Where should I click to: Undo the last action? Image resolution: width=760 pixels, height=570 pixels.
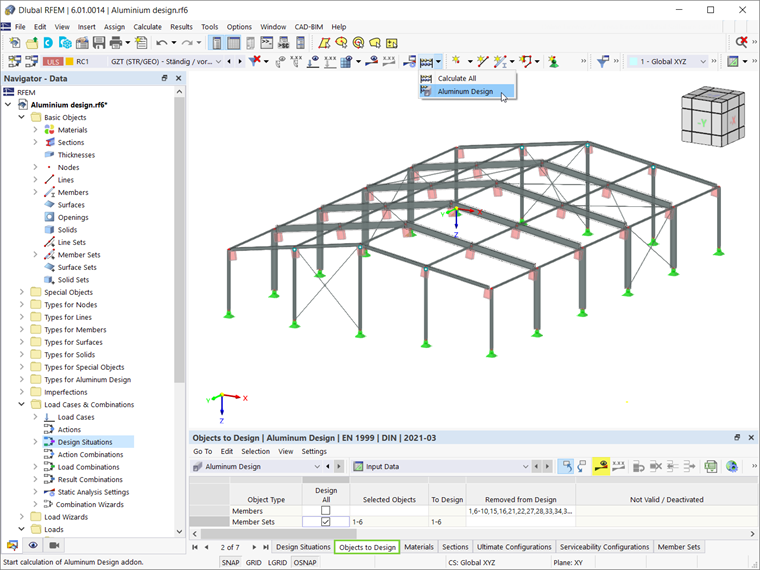pos(161,43)
